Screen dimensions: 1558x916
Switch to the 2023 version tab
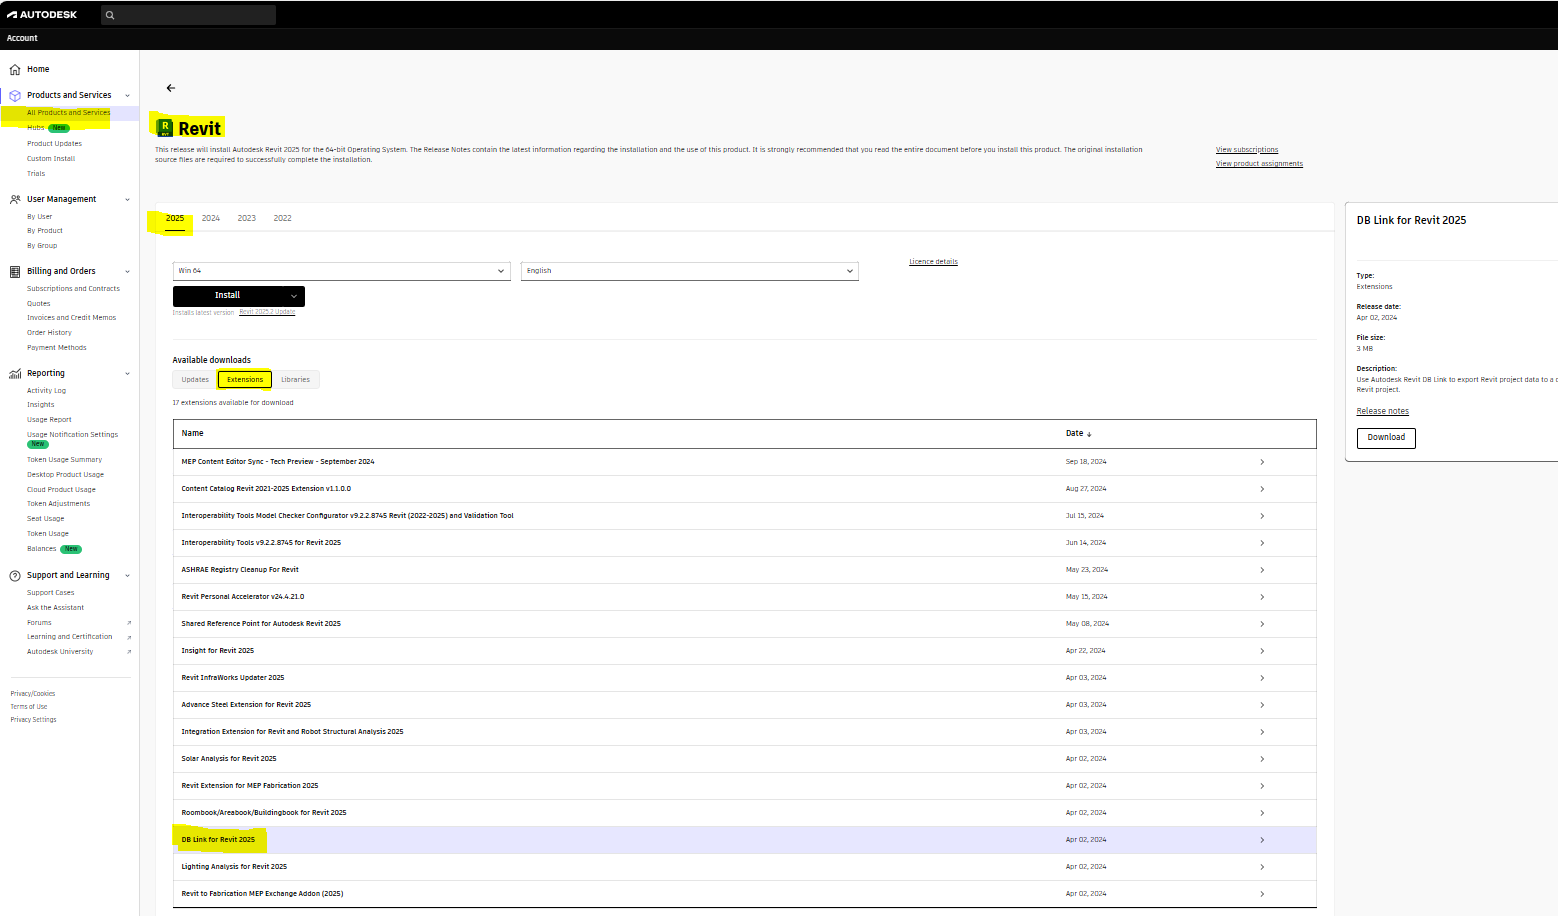tap(247, 218)
